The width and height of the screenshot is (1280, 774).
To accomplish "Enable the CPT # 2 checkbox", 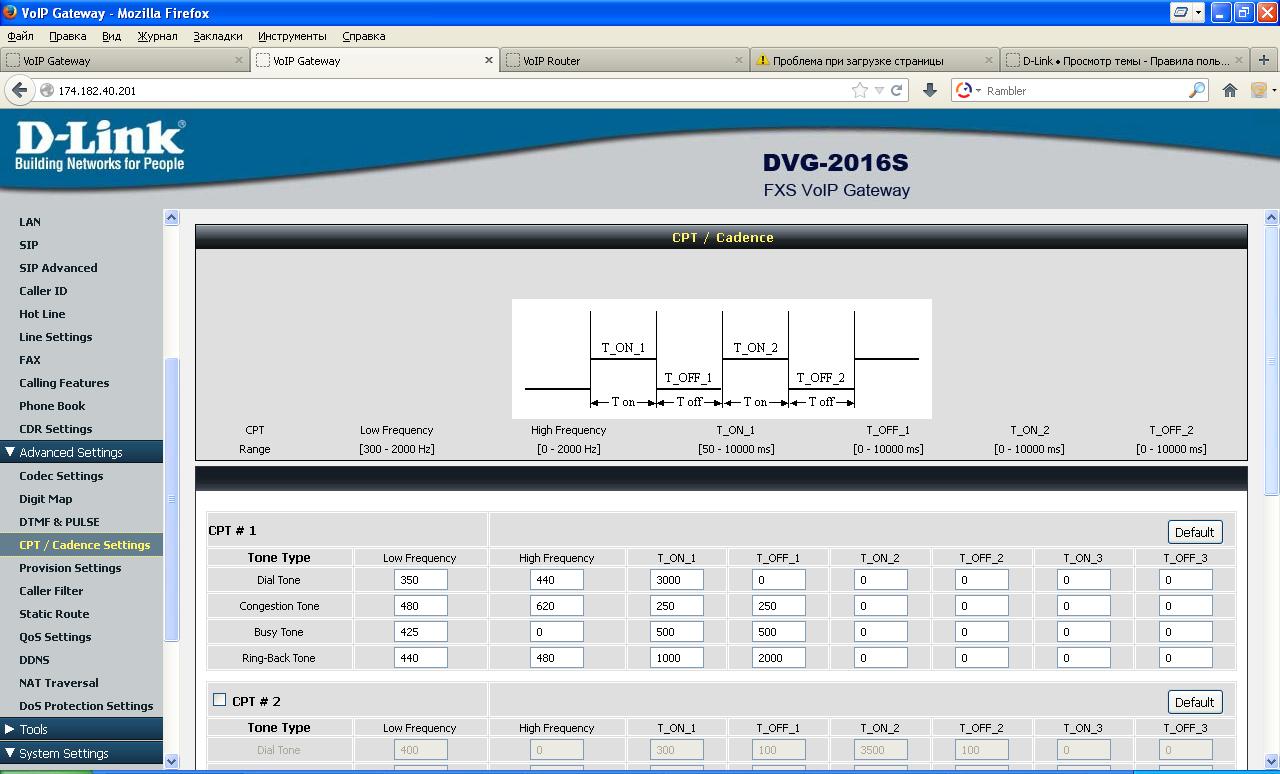I will (x=219, y=700).
